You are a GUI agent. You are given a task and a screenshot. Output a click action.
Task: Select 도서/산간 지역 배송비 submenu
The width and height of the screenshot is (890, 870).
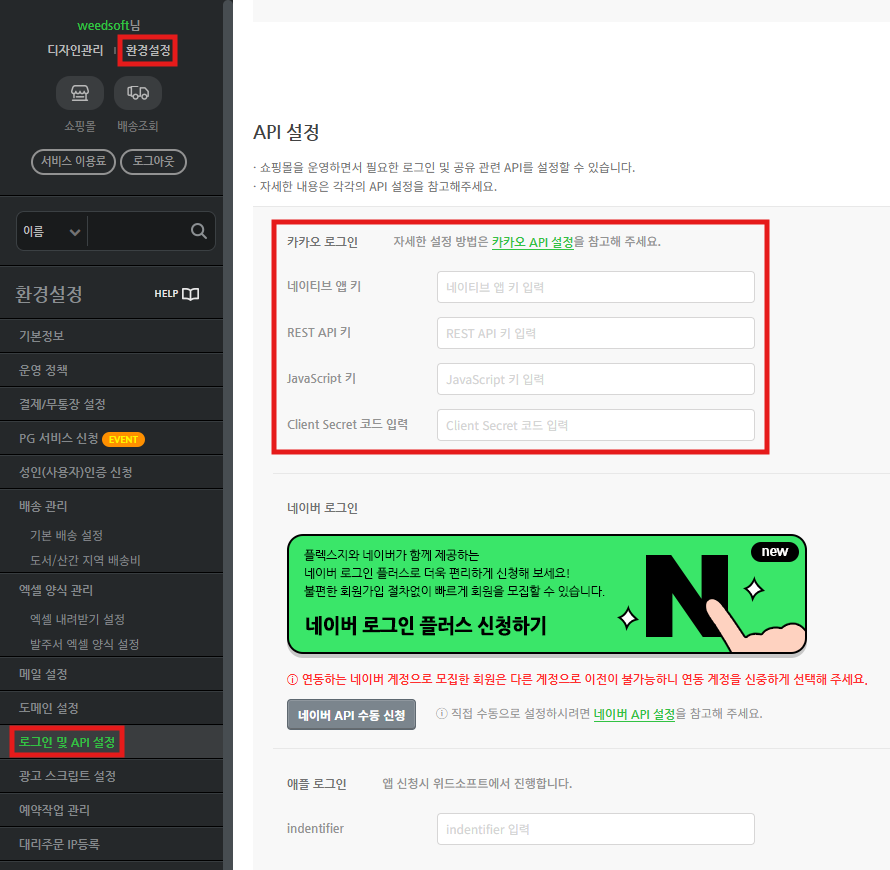(x=85, y=561)
